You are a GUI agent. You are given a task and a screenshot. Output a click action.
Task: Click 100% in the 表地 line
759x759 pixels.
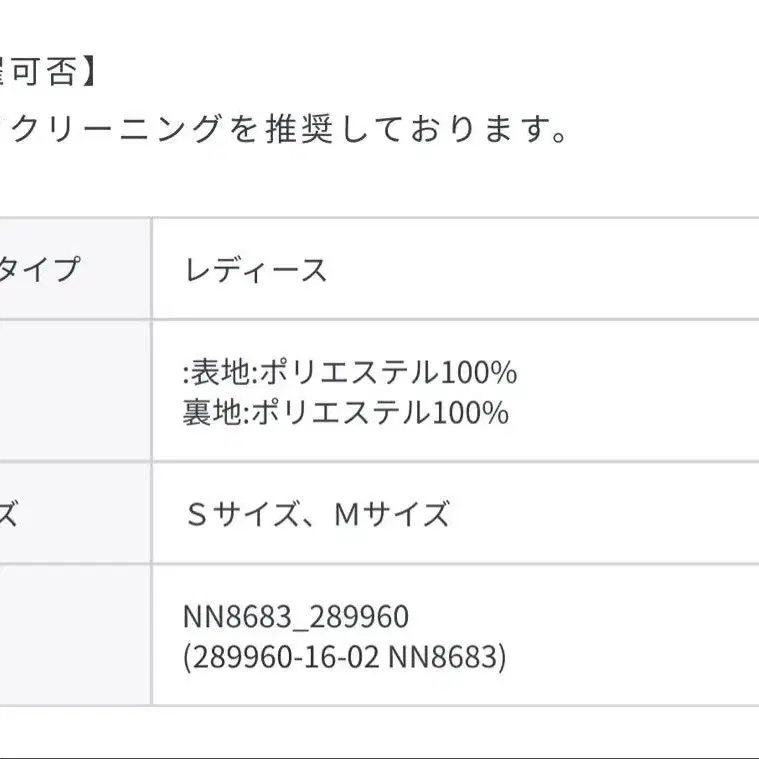pyautogui.click(x=478, y=373)
